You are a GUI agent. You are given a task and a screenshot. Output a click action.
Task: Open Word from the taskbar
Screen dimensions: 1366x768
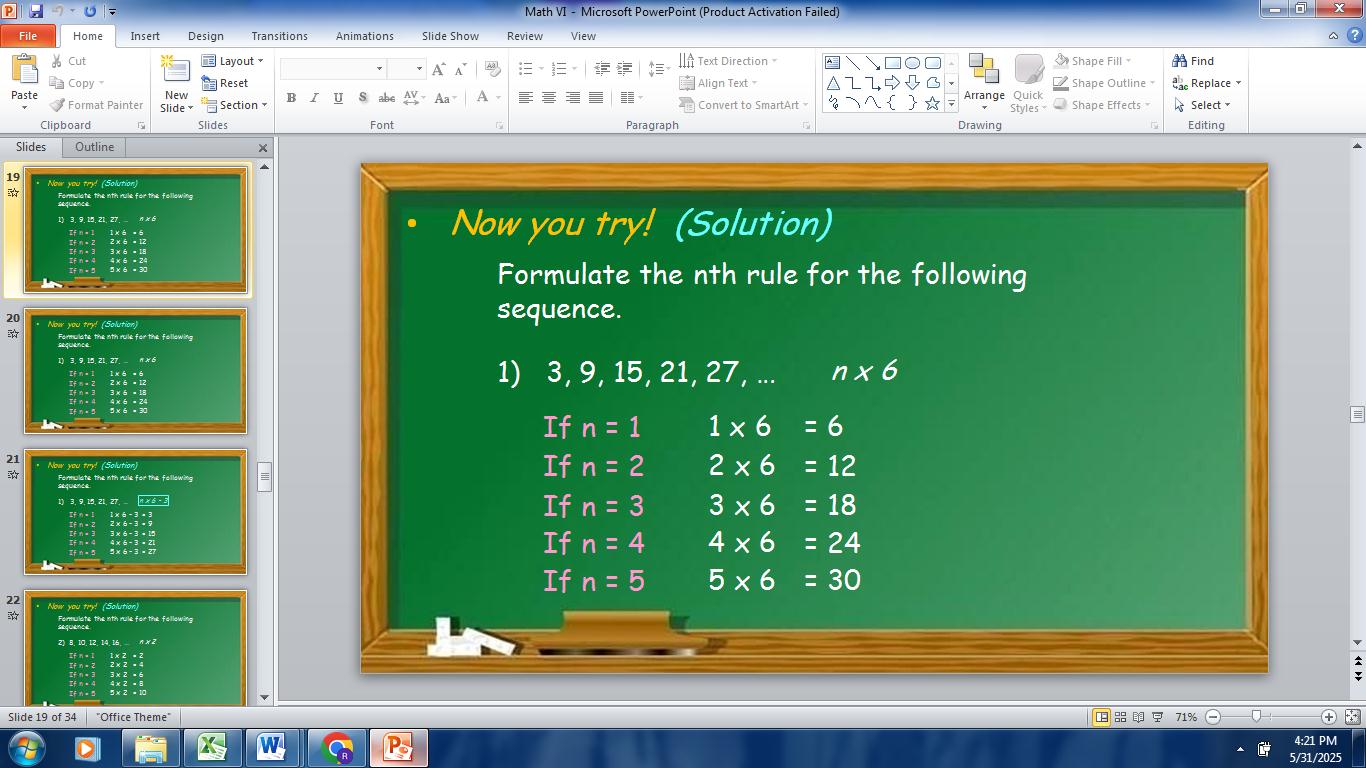[x=271, y=748]
